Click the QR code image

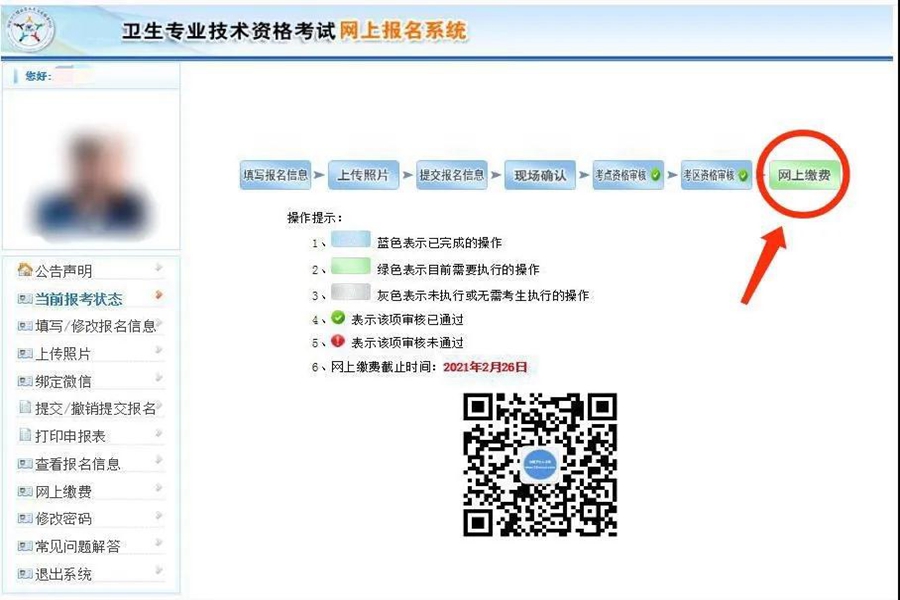tap(540, 463)
